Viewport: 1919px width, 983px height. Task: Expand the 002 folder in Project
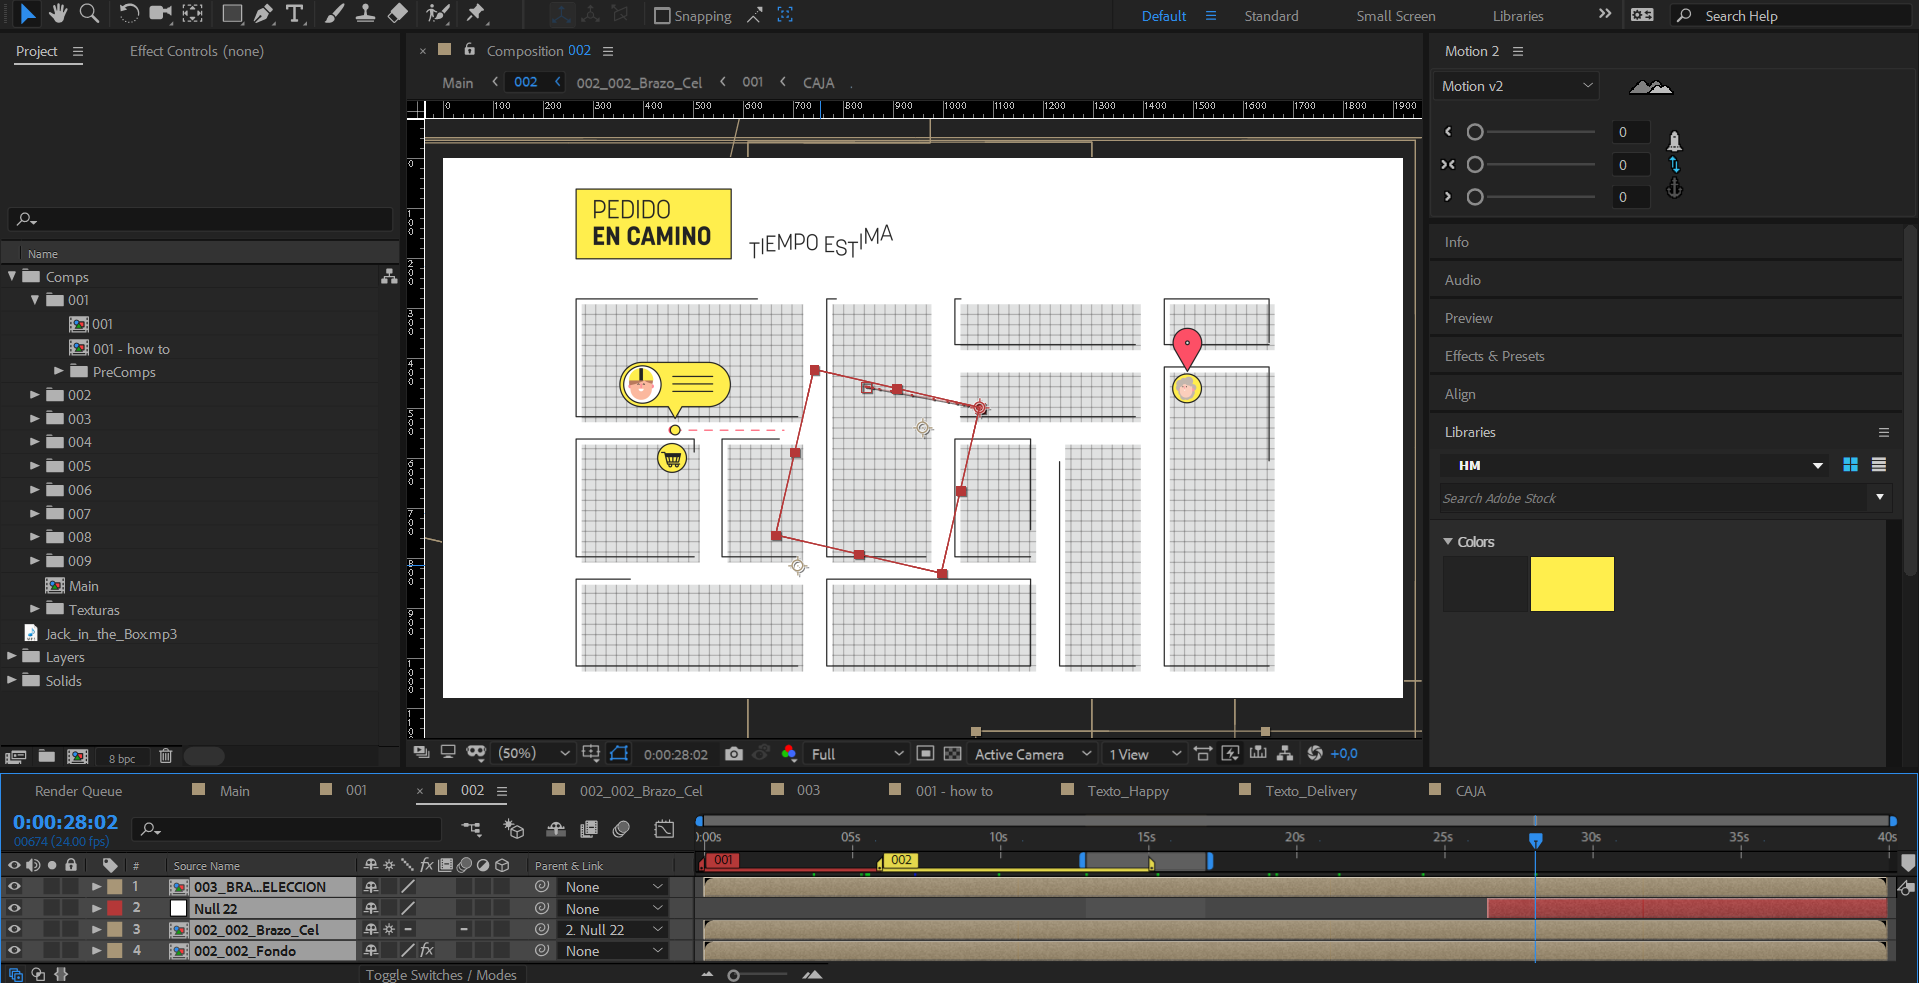(x=35, y=395)
